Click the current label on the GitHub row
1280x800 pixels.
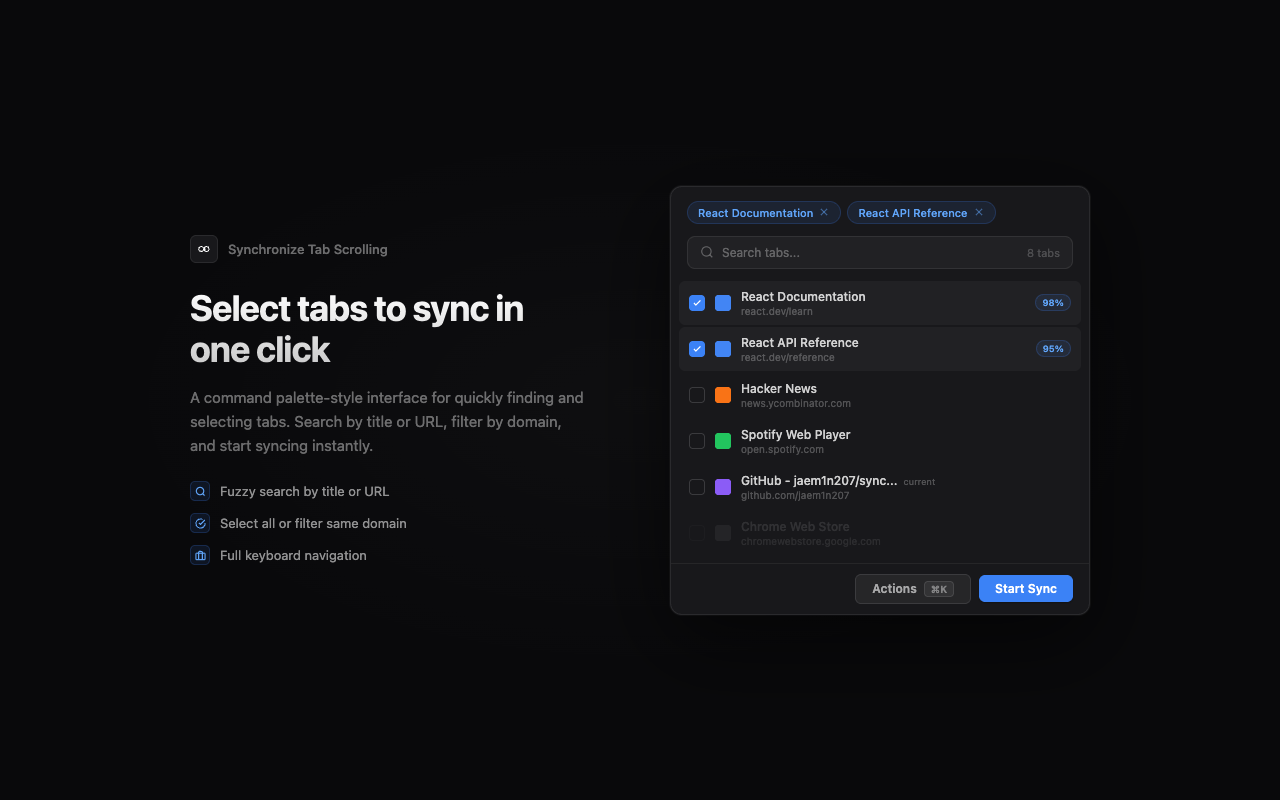coord(919,482)
